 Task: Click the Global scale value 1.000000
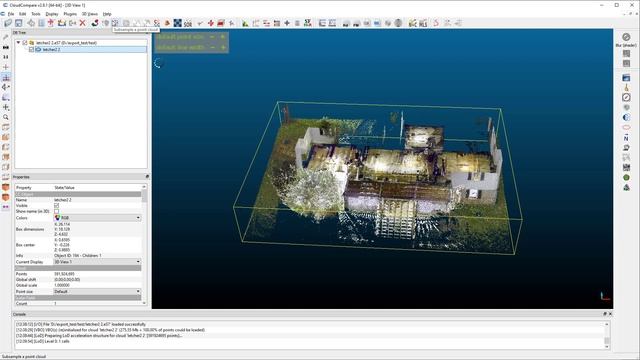[62, 285]
